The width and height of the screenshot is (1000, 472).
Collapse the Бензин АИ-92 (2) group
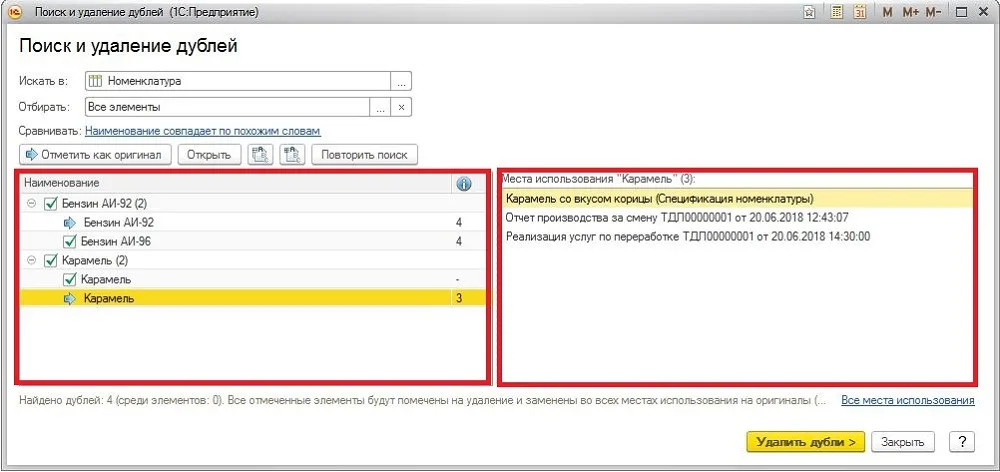point(30,204)
